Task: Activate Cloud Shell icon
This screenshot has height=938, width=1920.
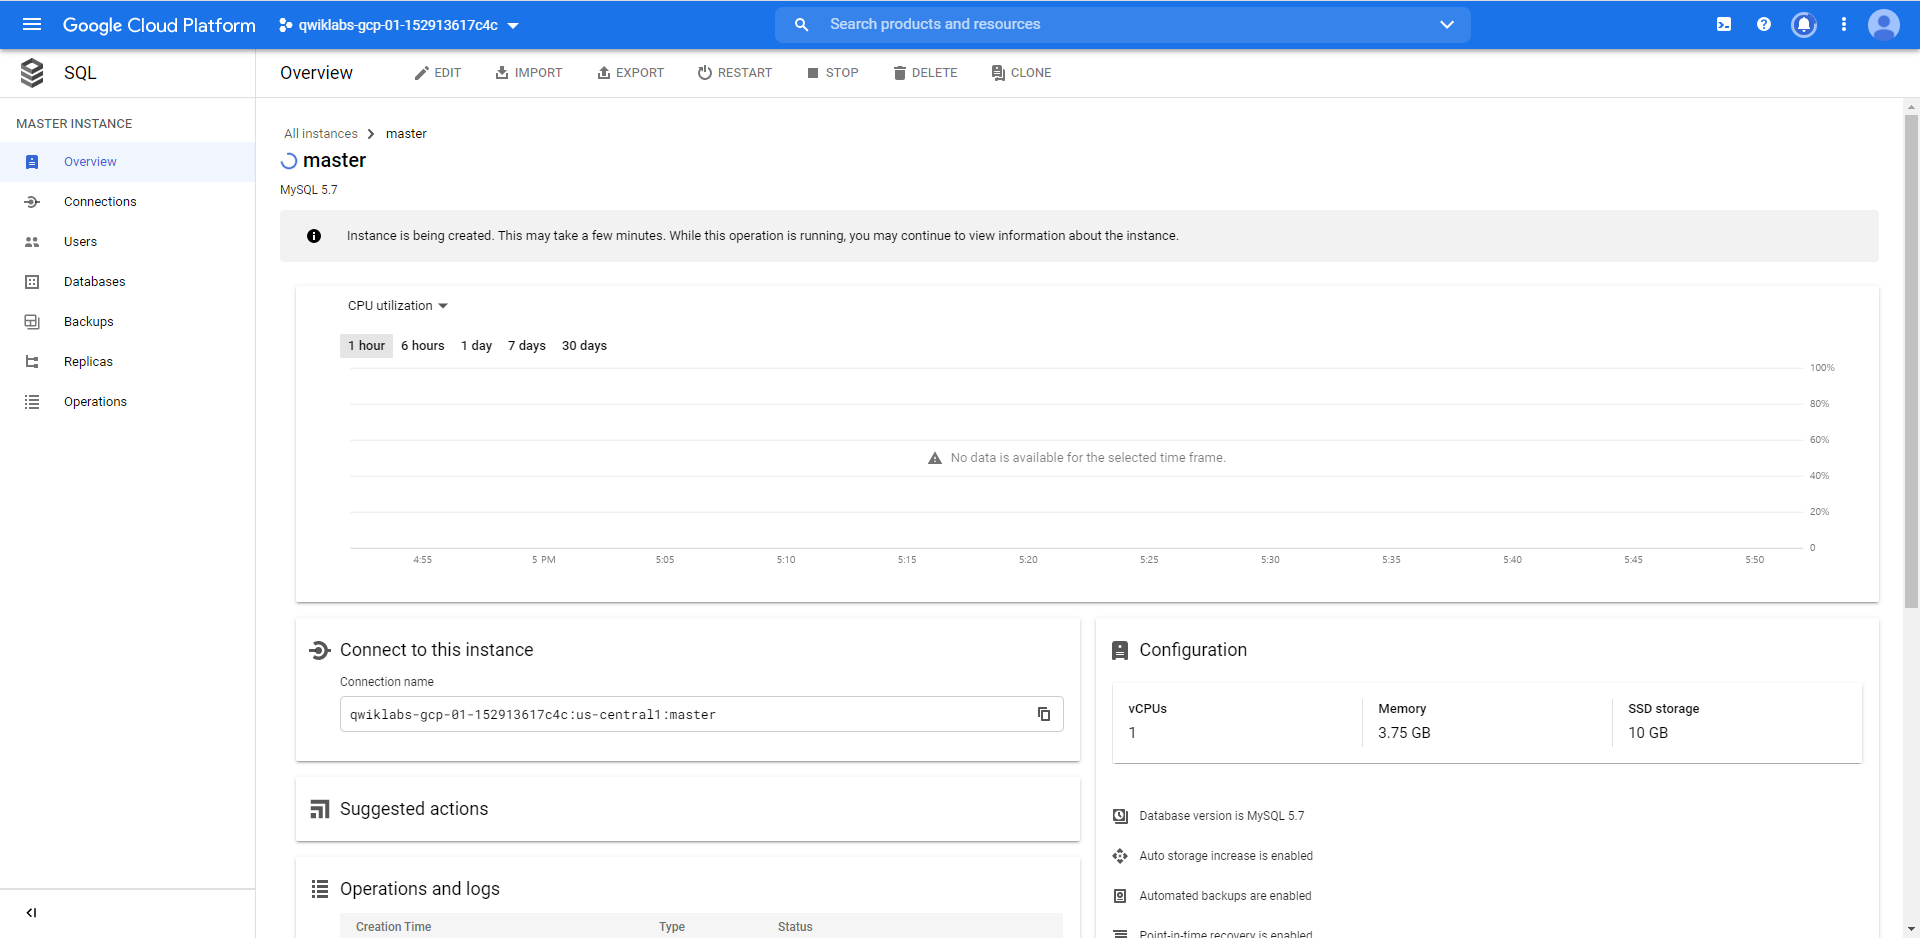Action: click(x=1724, y=24)
